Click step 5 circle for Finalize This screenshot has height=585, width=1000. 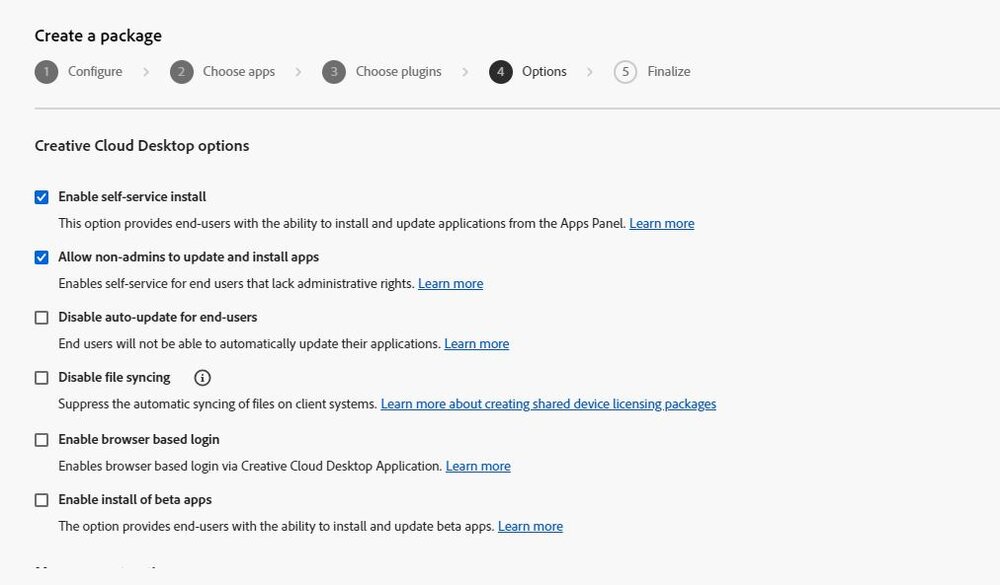pyautogui.click(x=625, y=72)
